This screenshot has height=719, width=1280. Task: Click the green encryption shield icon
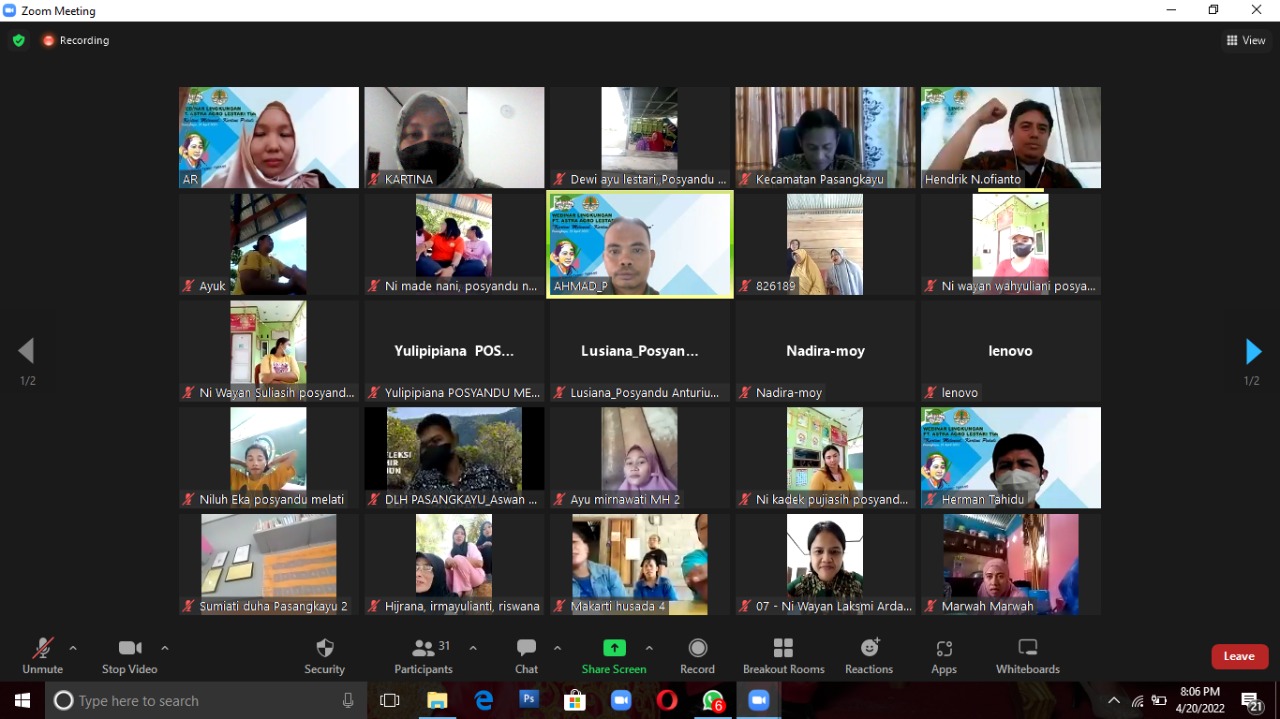(x=18, y=41)
